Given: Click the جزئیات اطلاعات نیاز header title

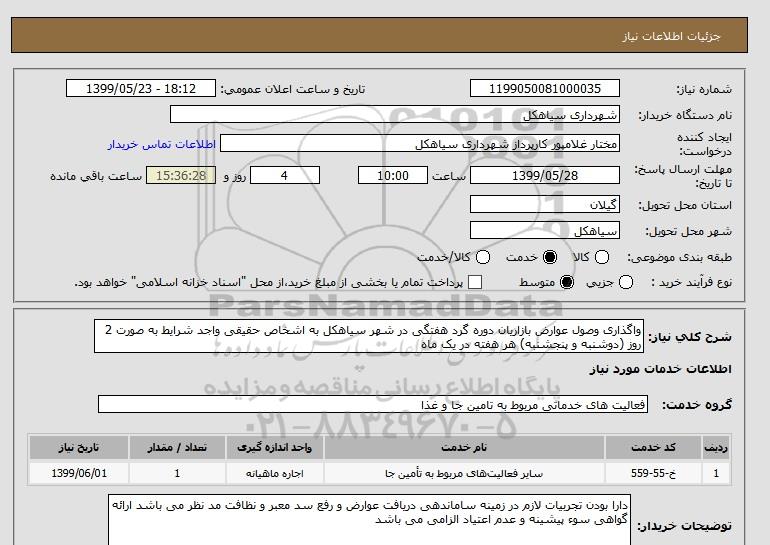Looking at the screenshot, I should click(x=671, y=36).
